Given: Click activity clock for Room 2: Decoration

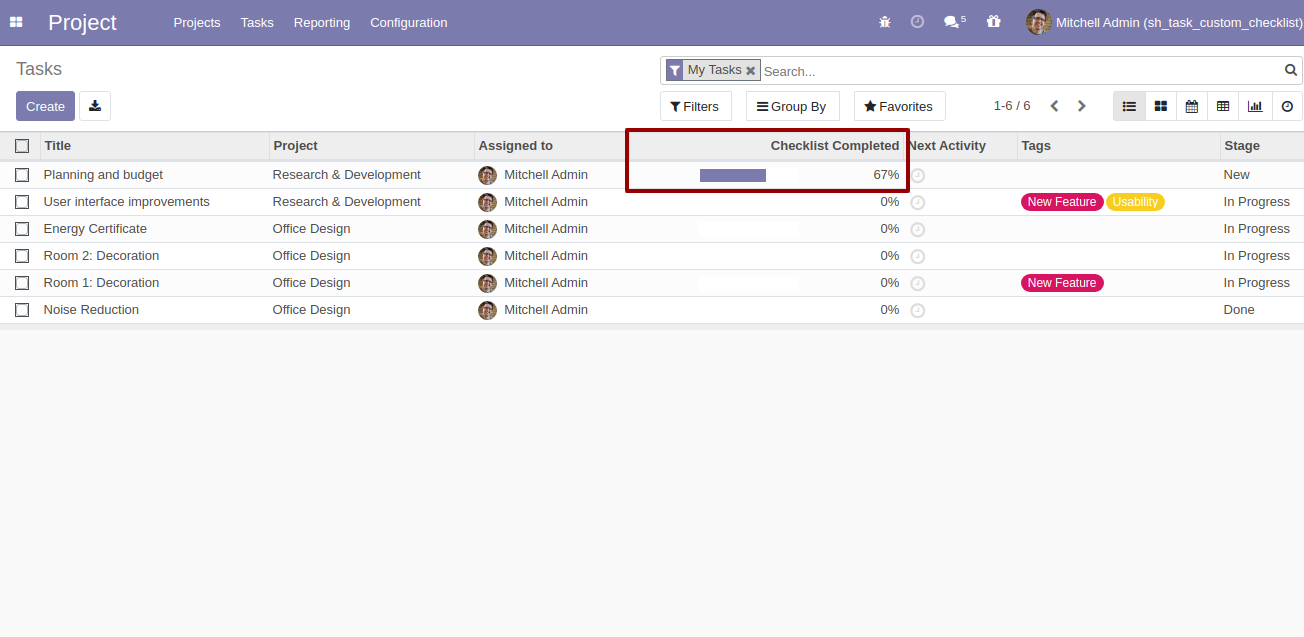Looking at the screenshot, I should point(918,256).
